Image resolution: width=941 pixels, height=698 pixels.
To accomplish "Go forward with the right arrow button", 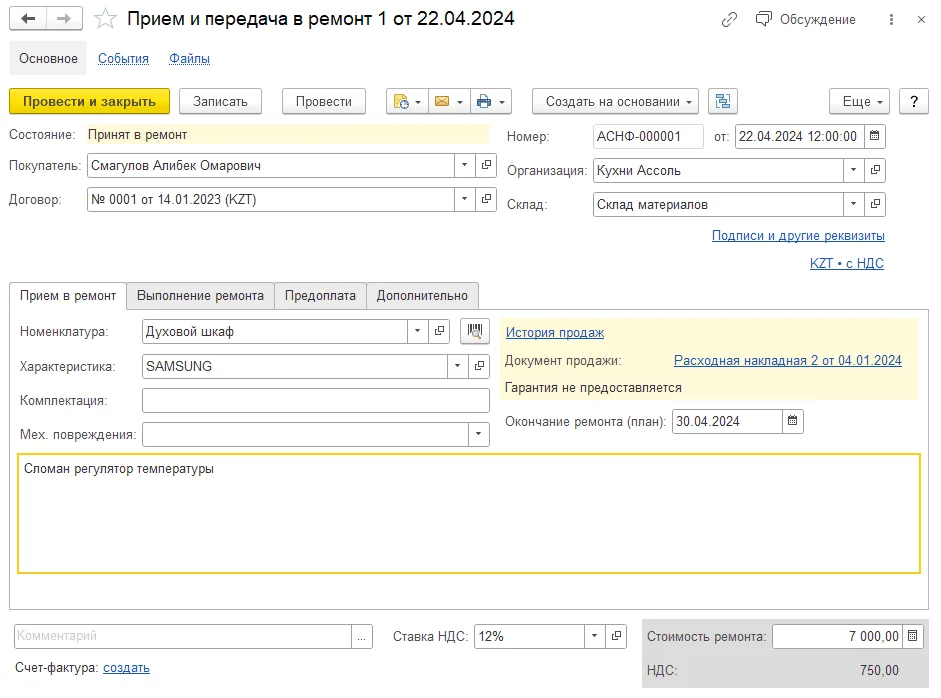I will click(x=64, y=19).
